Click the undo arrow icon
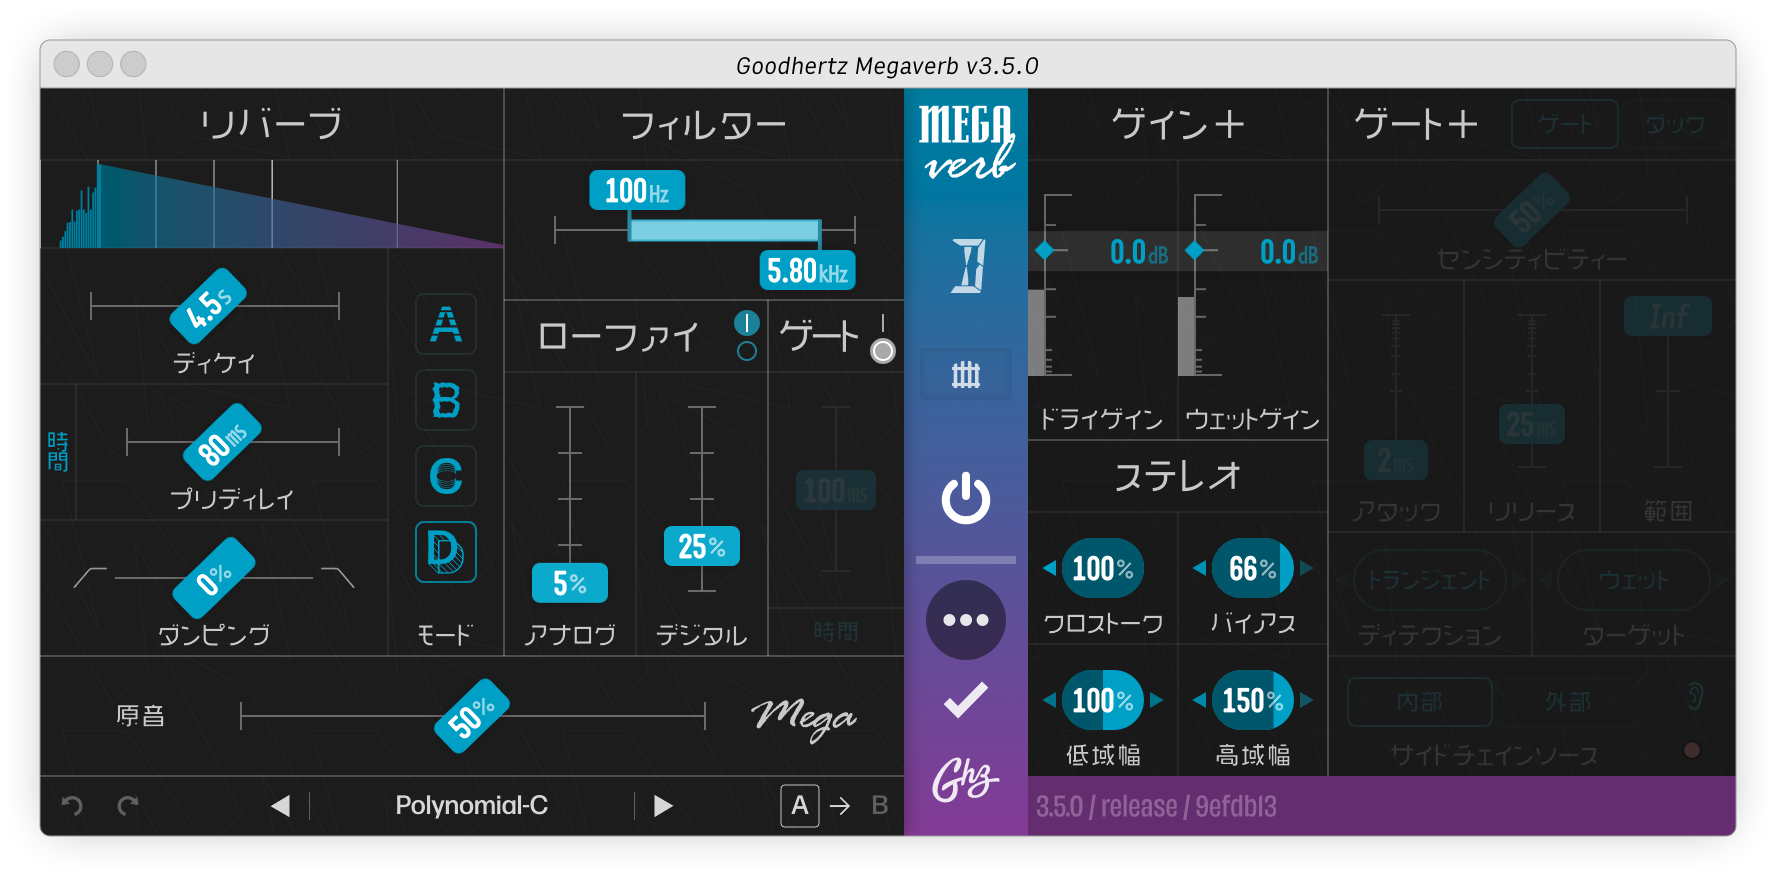This screenshot has width=1776, height=876. coord(72,805)
